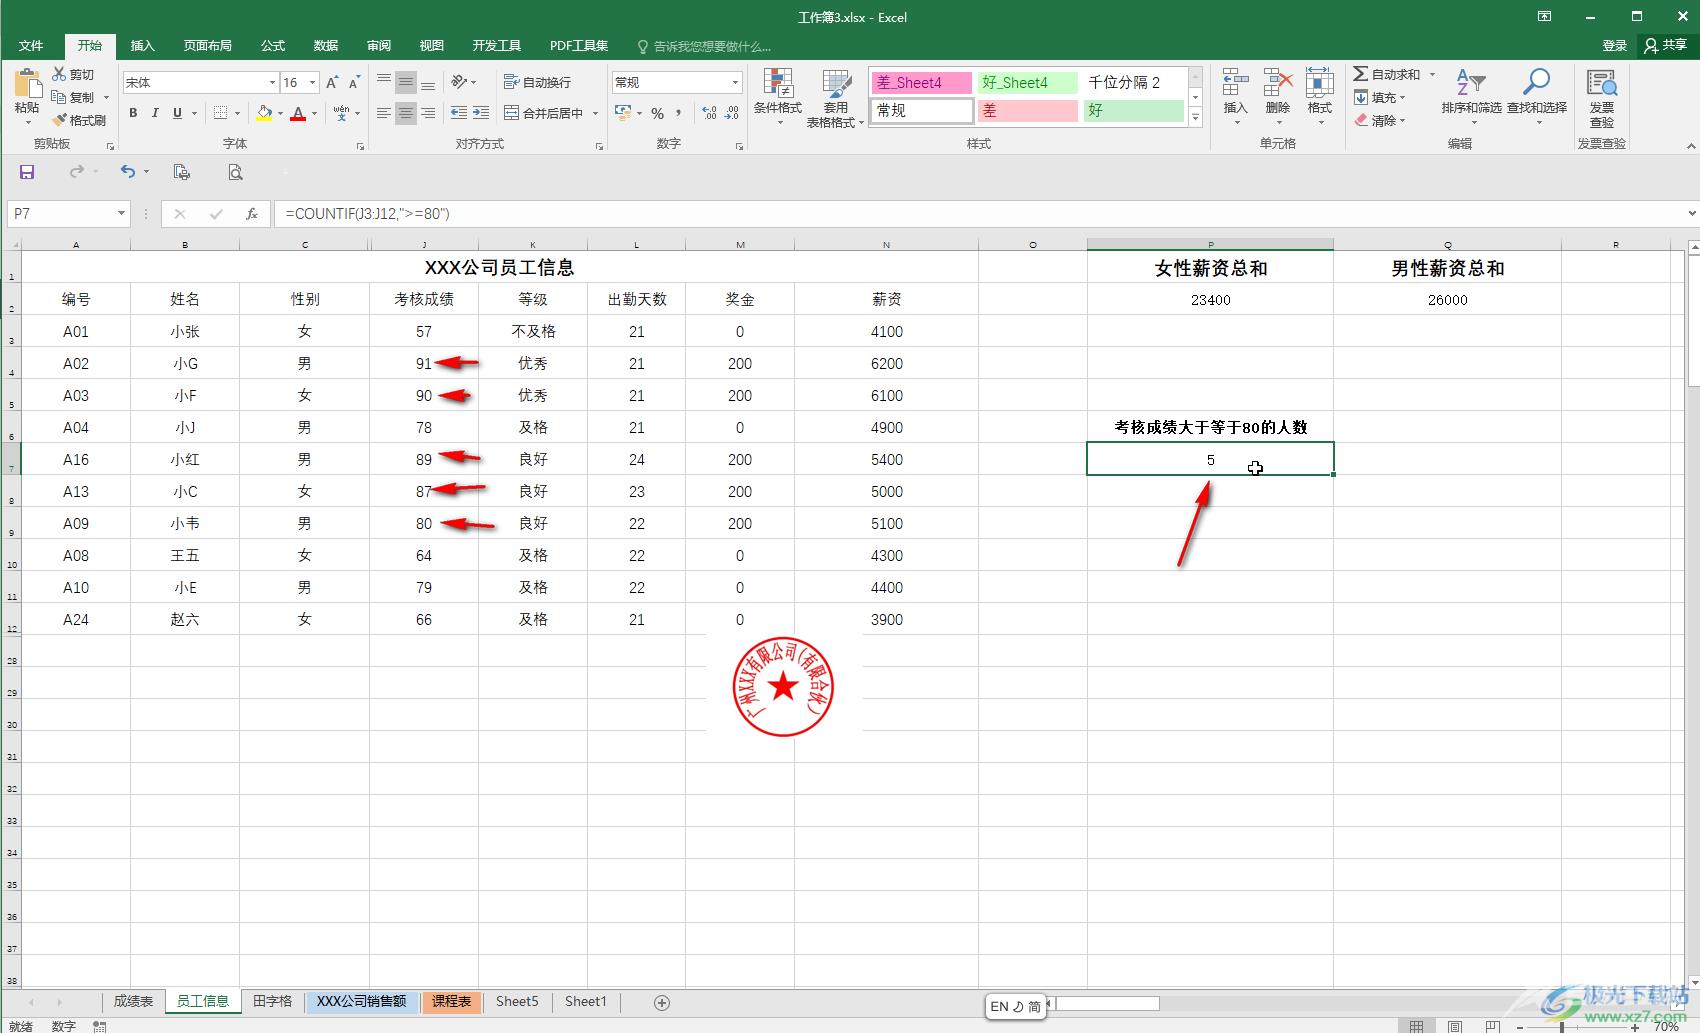Toggle center horizontal alignment
This screenshot has width=1700, height=1033.
[406, 113]
